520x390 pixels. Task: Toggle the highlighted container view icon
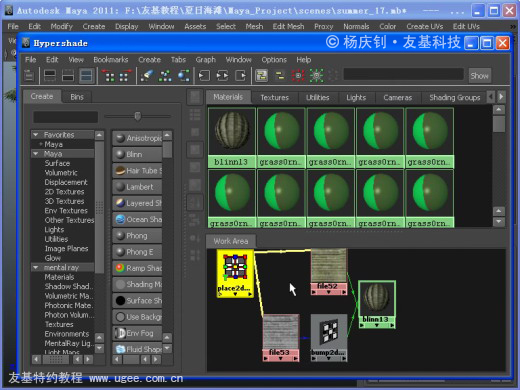click(262, 76)
